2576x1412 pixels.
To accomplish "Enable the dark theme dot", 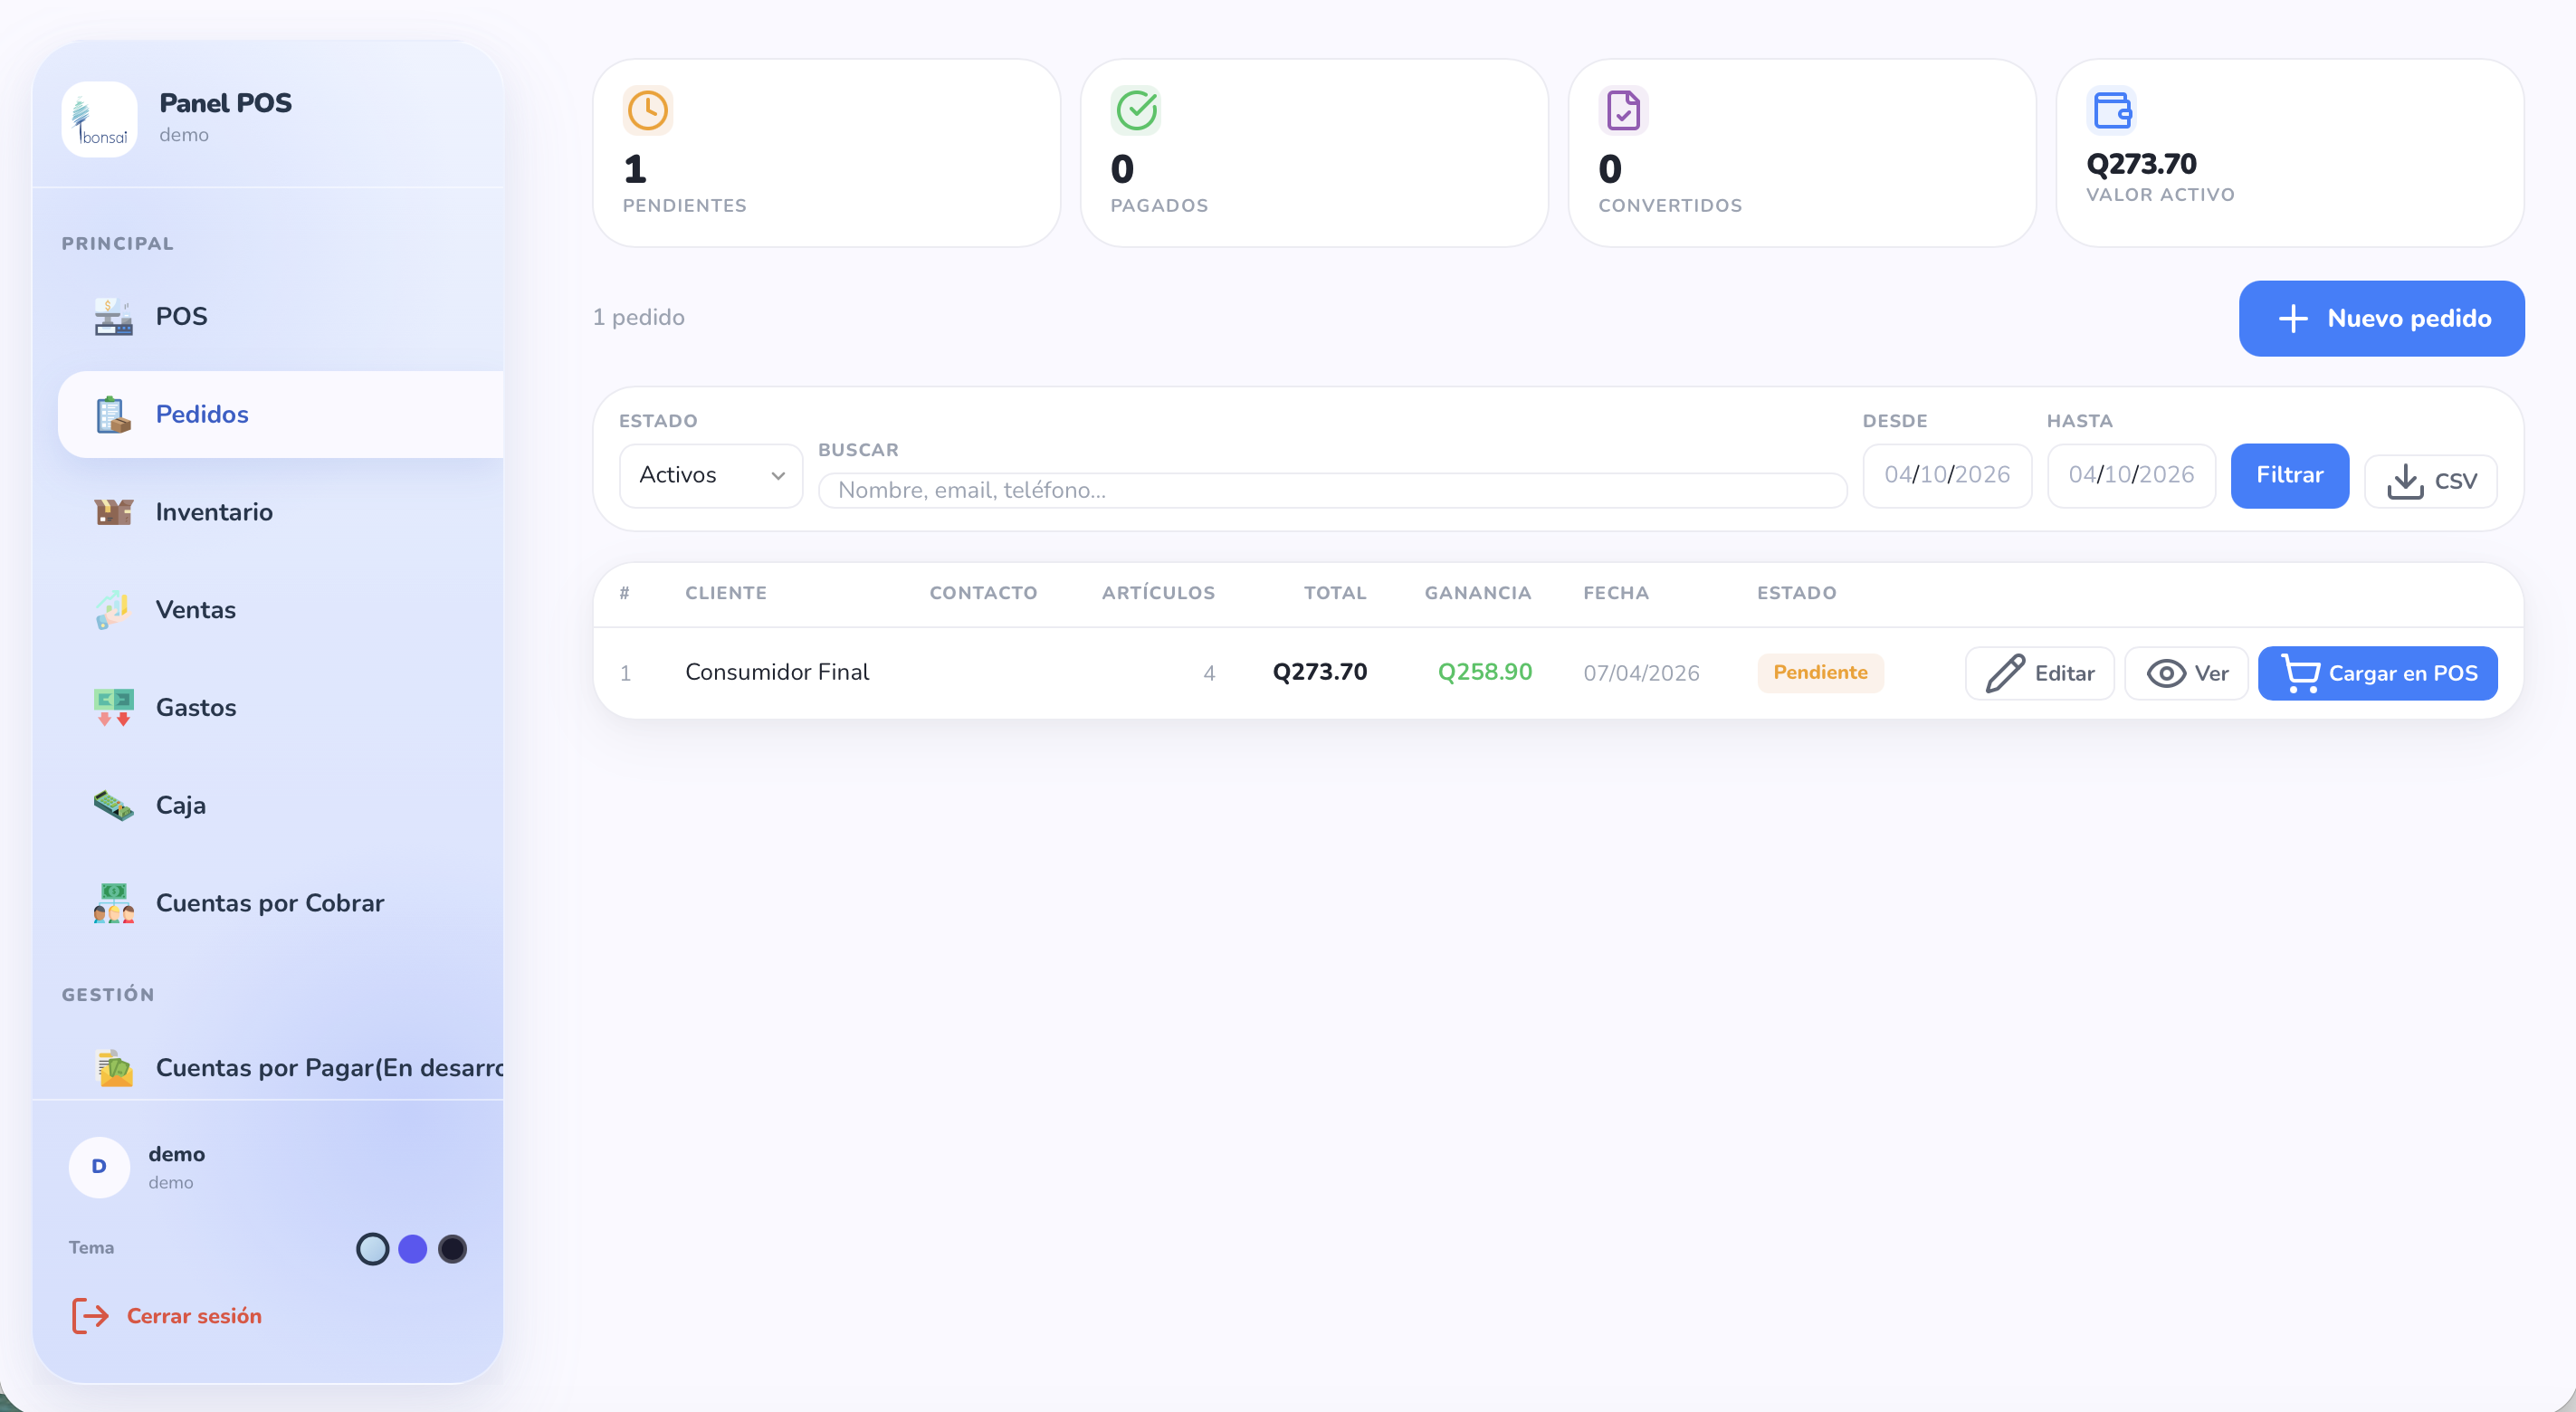I will tap(452, 1249).
